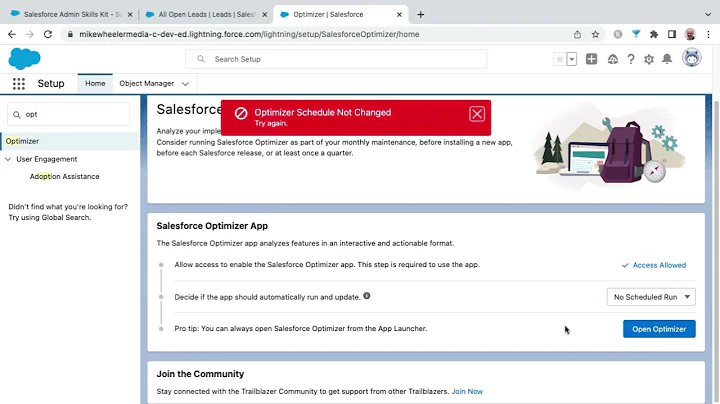This screenshot has width=720, height=404.
Task: Click the Favorites star icon
Action: click(x=559, y=59)
